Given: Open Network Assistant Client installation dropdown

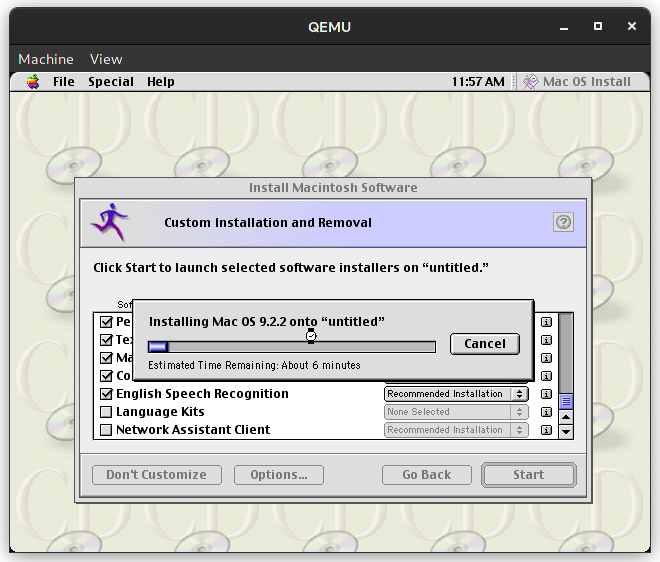Looking at the screenshot, I should pos(456,430).
